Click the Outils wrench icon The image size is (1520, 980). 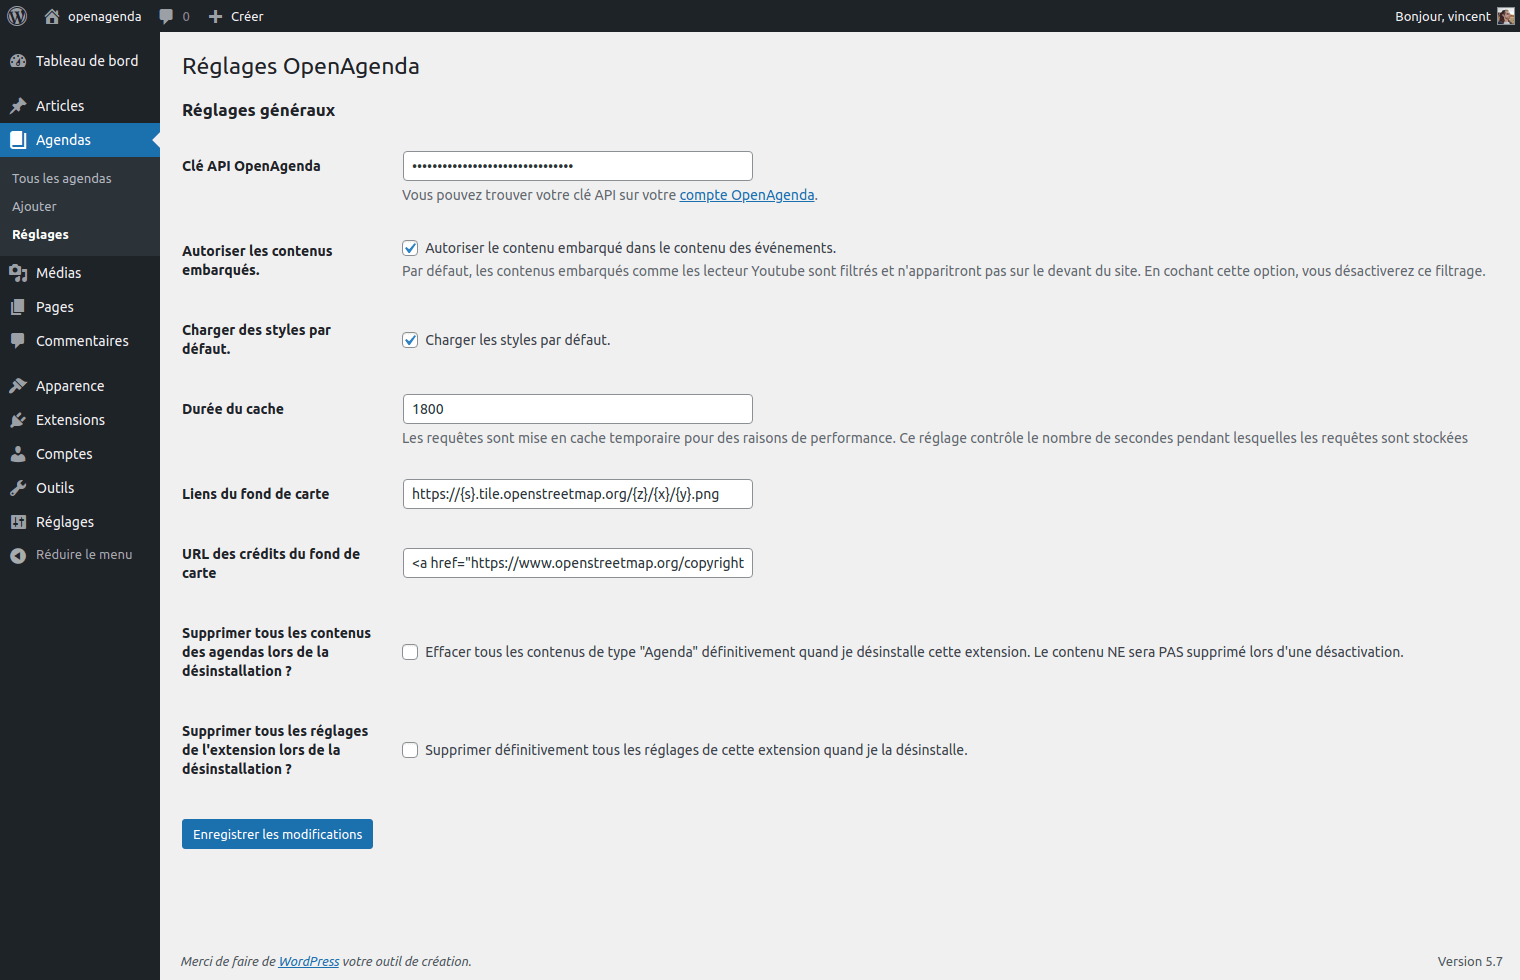coord(18,488)
